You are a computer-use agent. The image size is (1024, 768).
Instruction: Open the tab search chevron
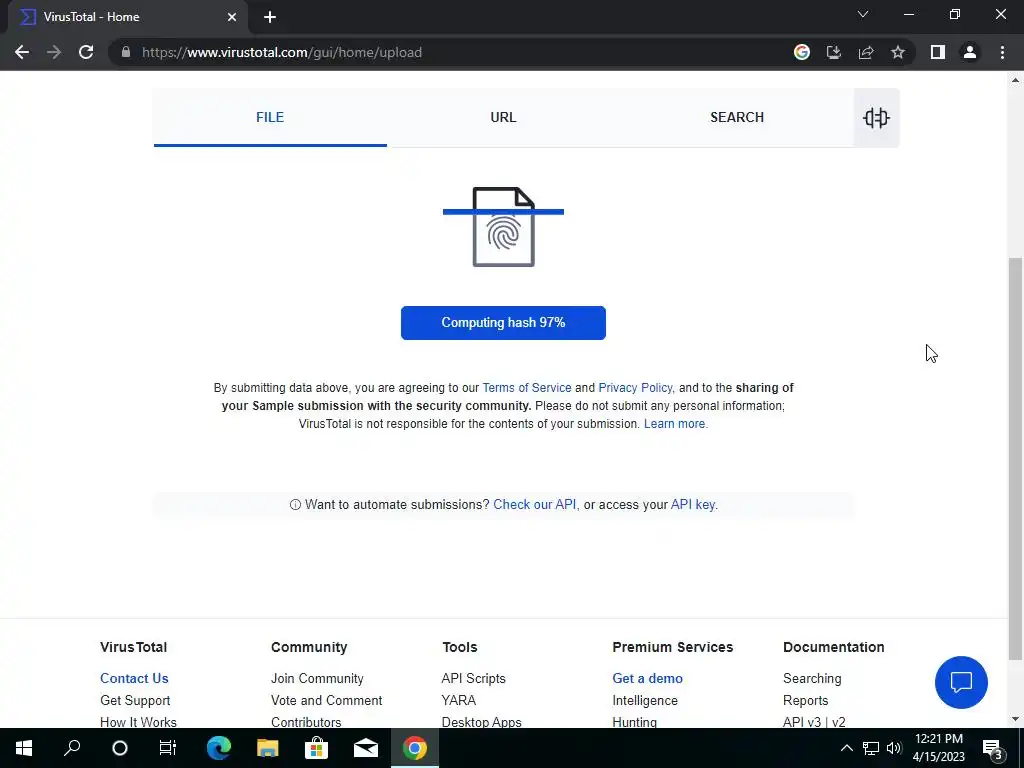click(863, 14)
